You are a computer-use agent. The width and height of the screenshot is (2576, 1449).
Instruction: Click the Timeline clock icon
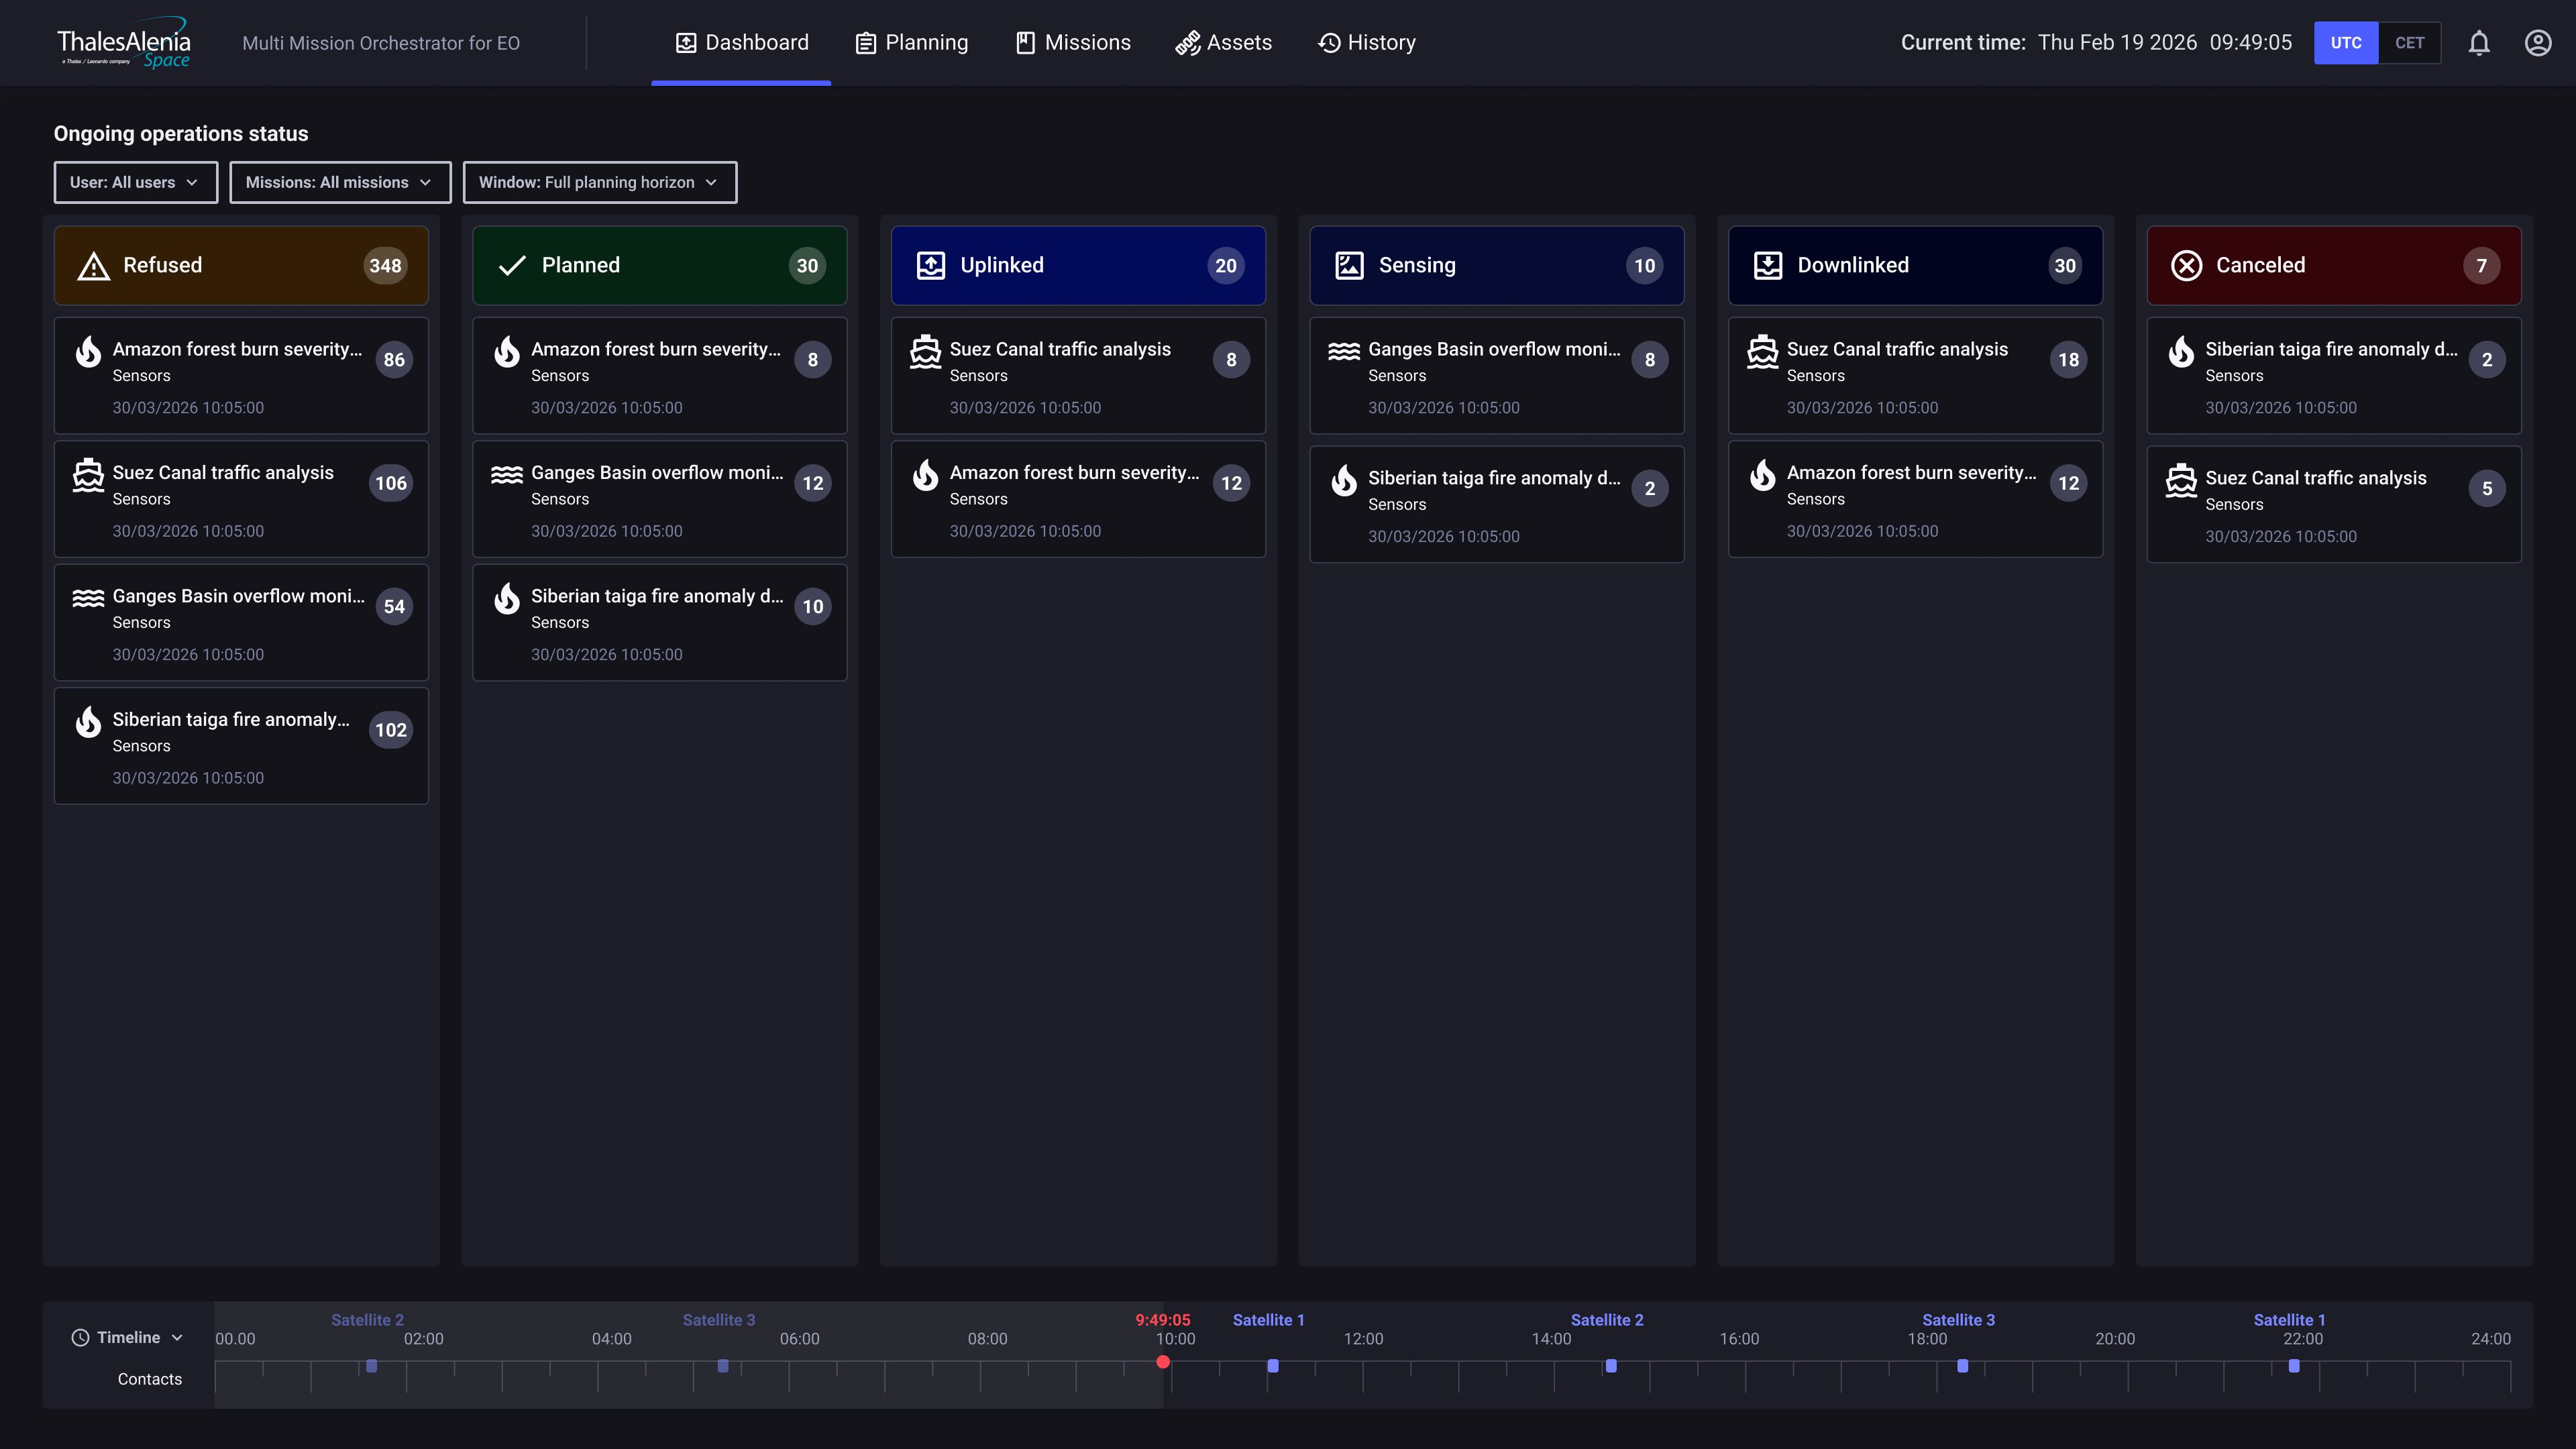(x=80, y=1338)
